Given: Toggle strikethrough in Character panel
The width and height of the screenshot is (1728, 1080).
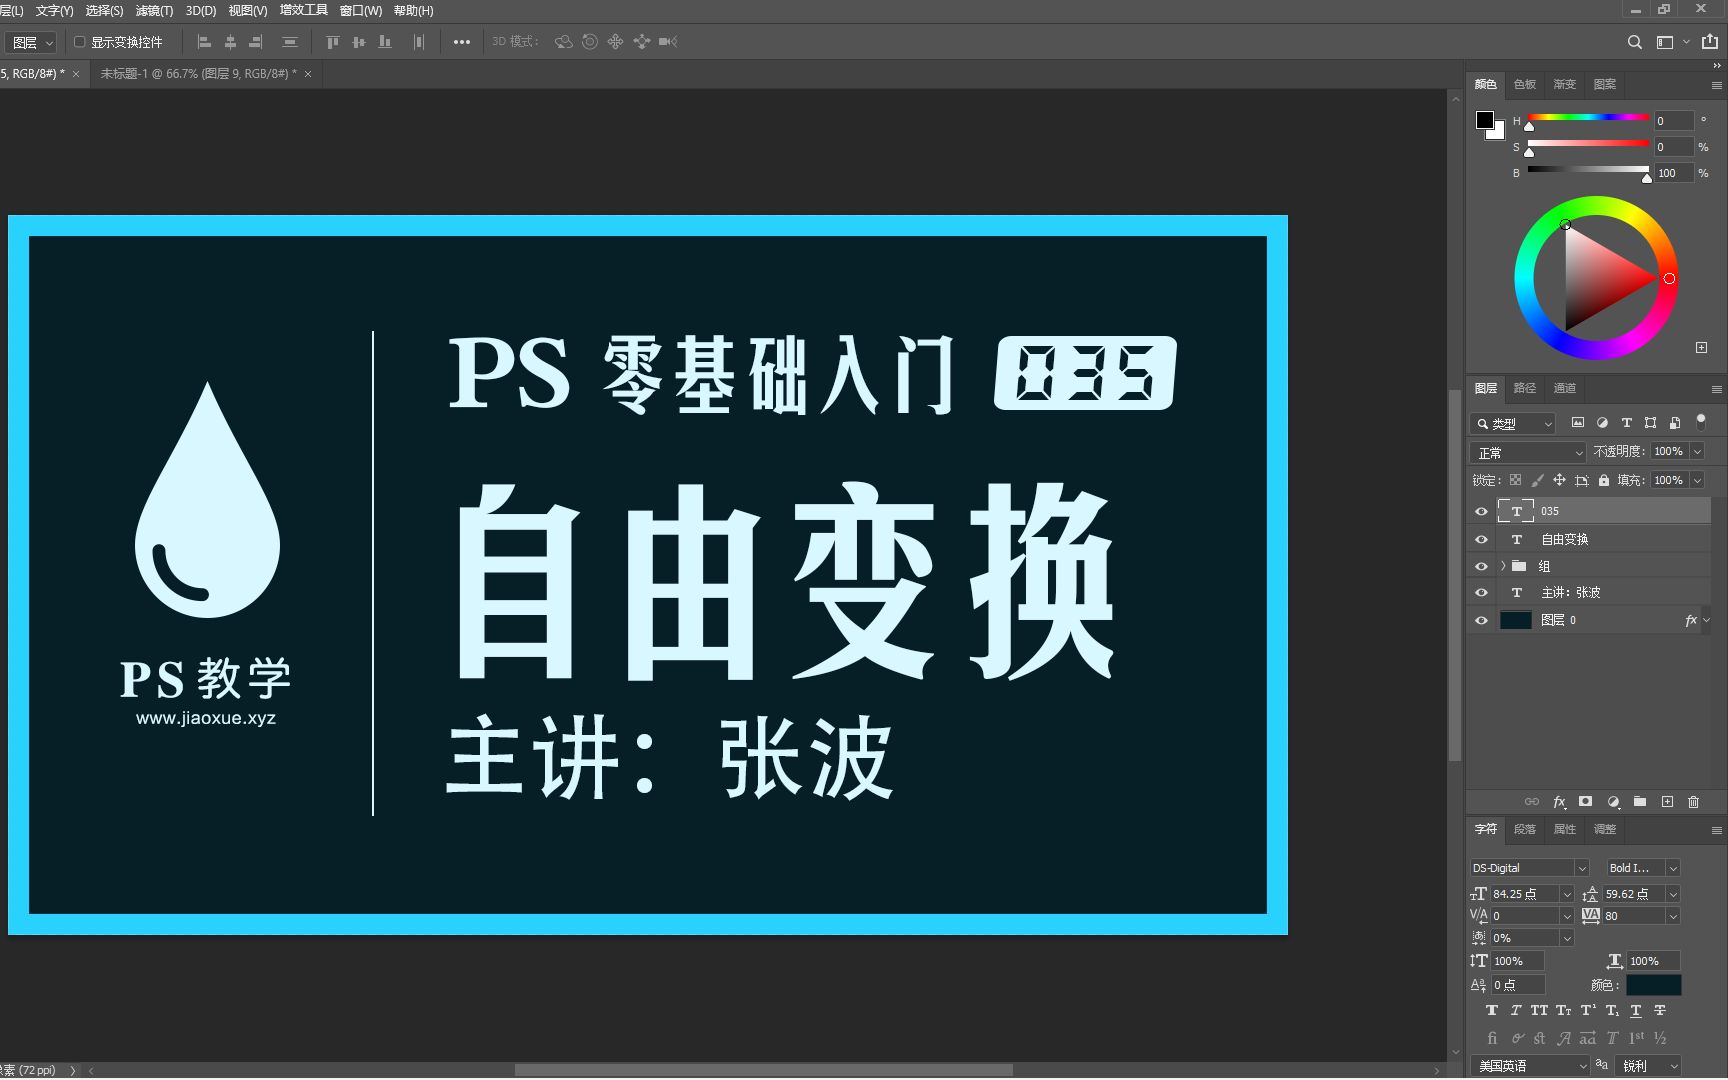Looking at the screenshot, I should point(1660,1011).
